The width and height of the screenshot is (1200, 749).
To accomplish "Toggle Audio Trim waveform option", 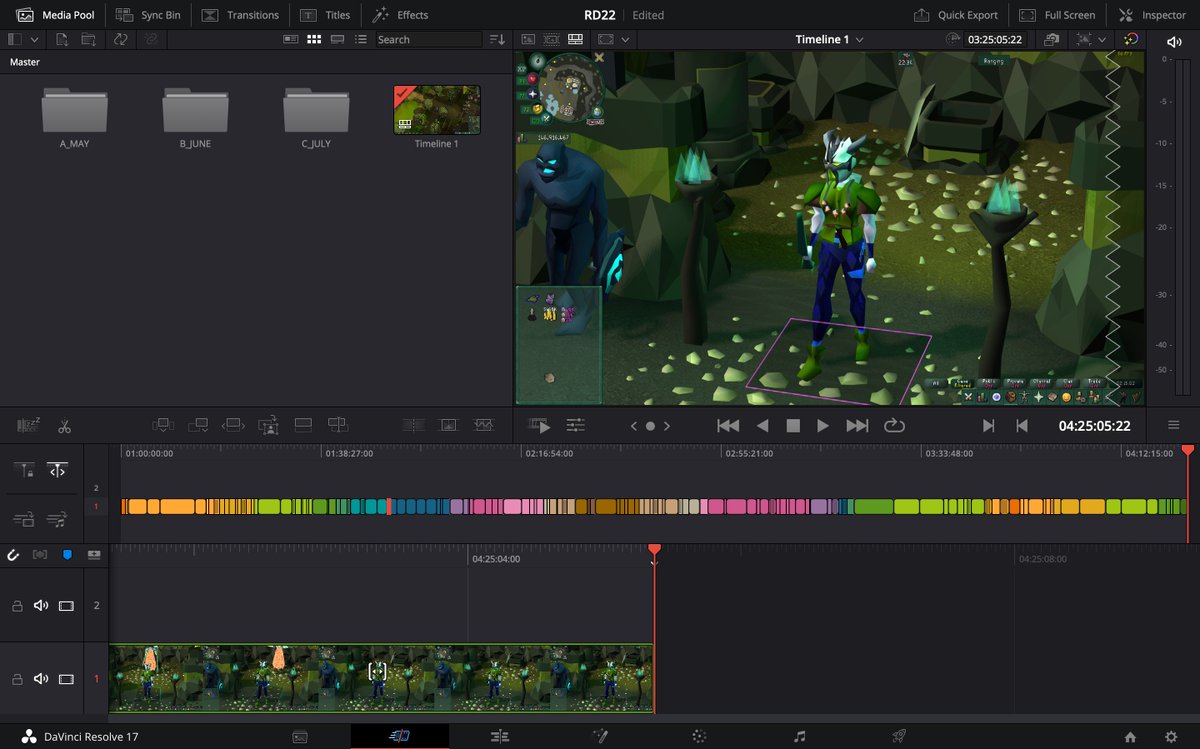I will (x=41, y=553).
